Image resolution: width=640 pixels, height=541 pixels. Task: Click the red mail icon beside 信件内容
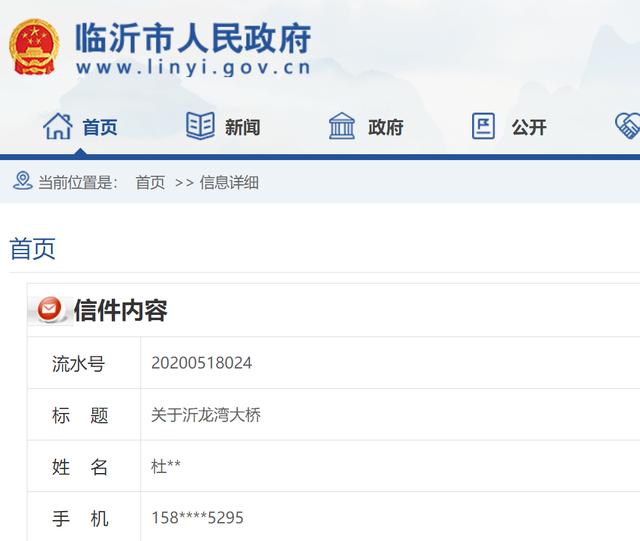point(49,309)
